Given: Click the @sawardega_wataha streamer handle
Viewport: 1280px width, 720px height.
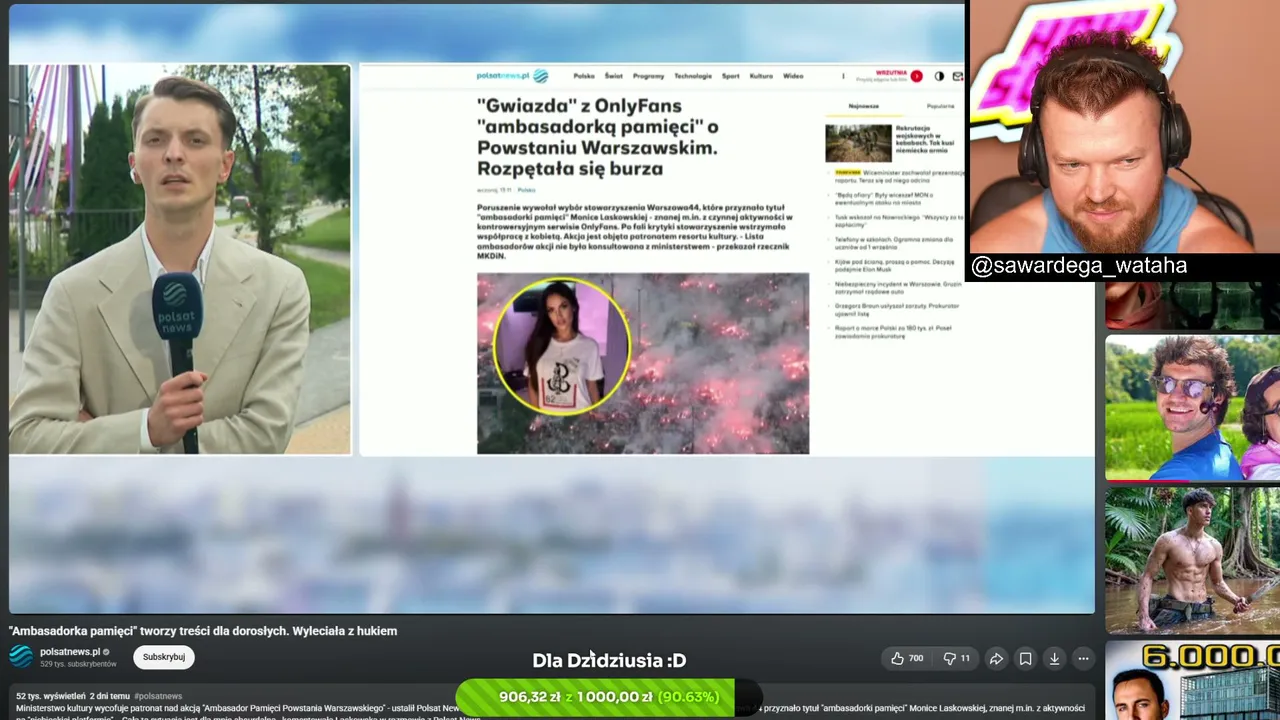Looking at the screenshot, I should tap(1079, 266).
